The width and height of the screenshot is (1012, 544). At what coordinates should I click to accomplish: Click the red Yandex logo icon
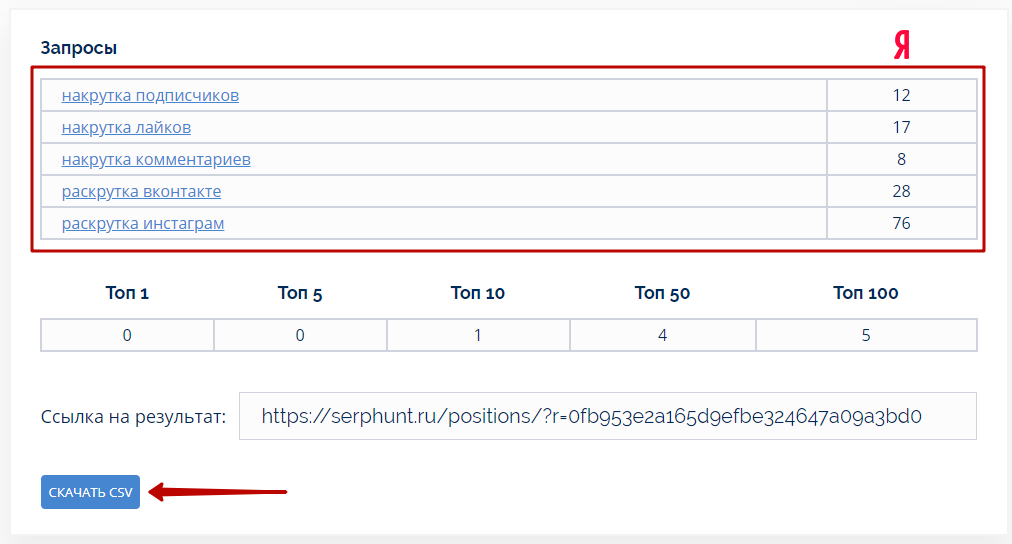tap(902, 45)
